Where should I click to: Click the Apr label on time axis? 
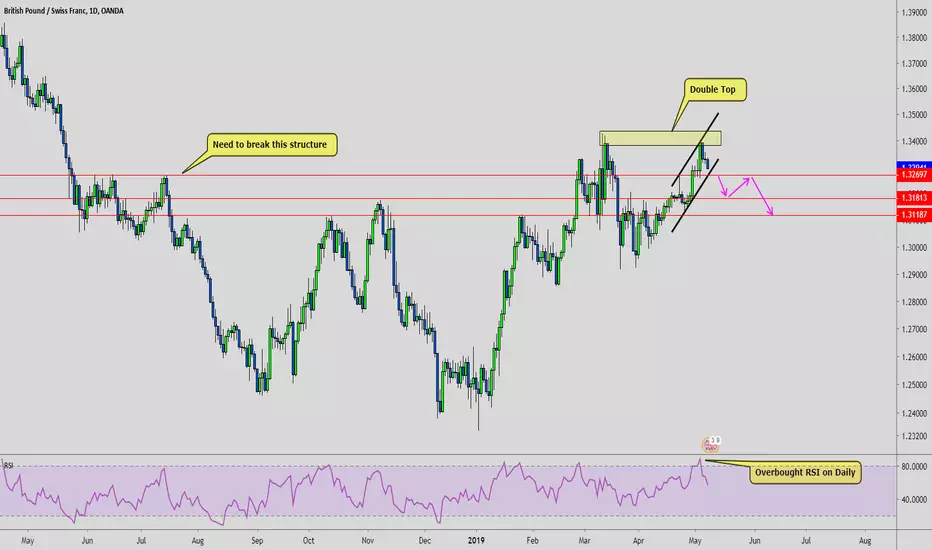638,540
